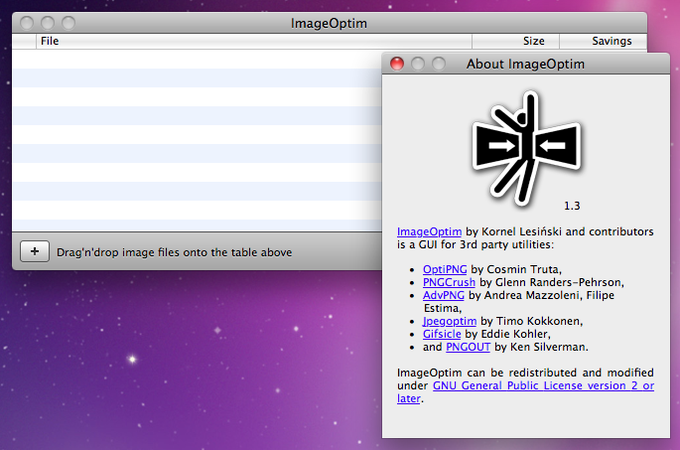Sort by the Savings column header
Image resolution: width=680 pixels, height=450 pixels.
(603, 41)
